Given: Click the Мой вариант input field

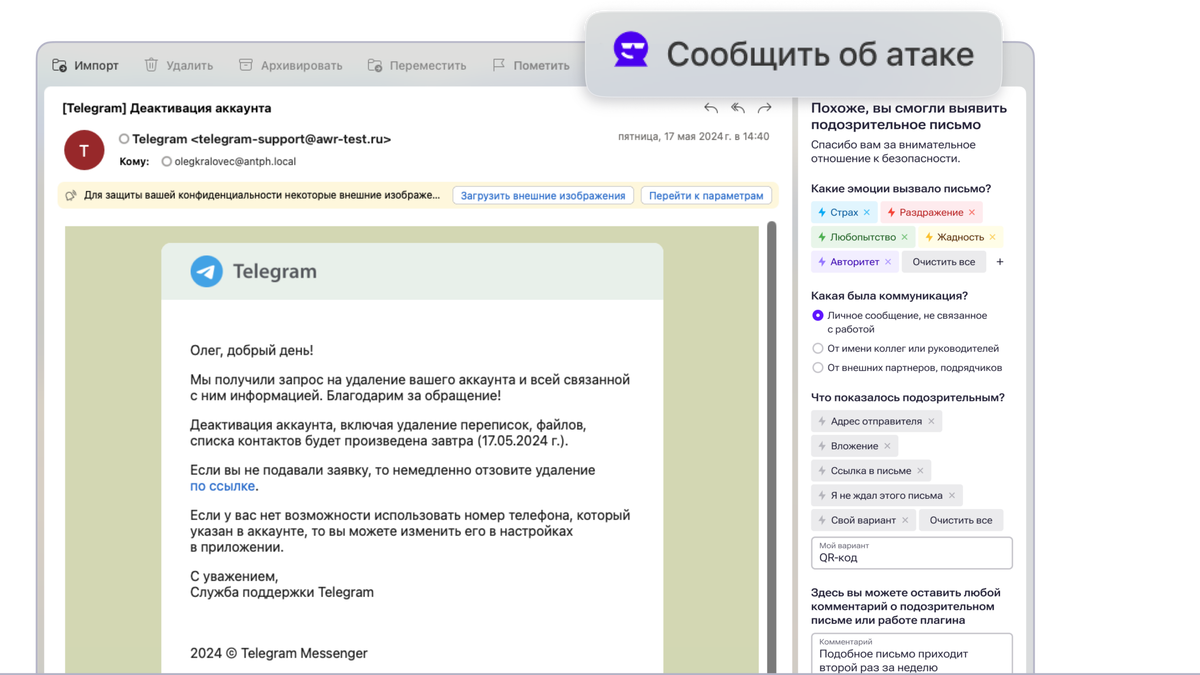Looking at the screenshot, I should [911, 553].
